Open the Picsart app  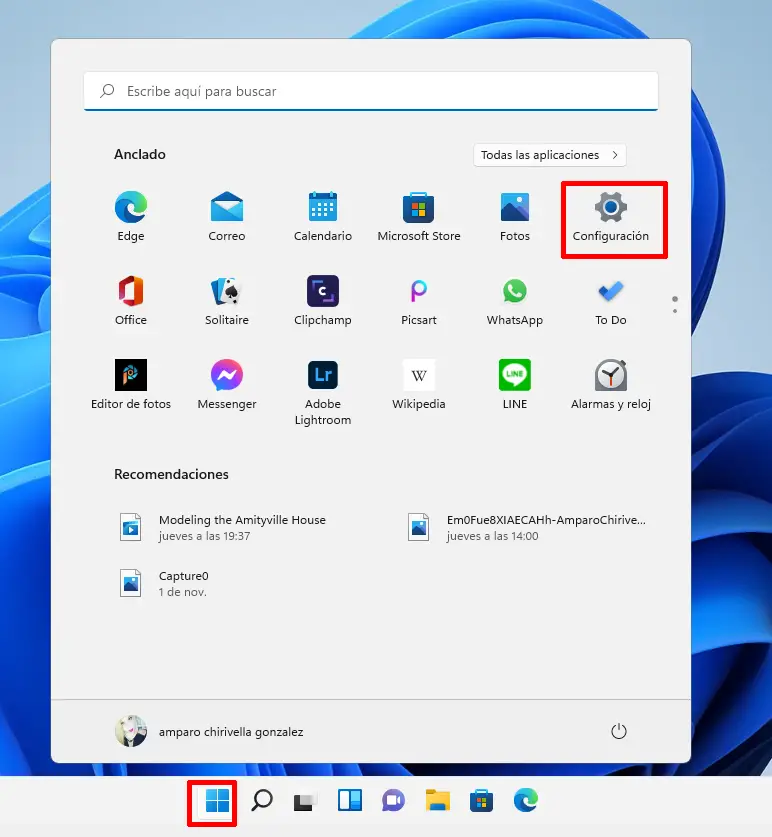[419, 301]
